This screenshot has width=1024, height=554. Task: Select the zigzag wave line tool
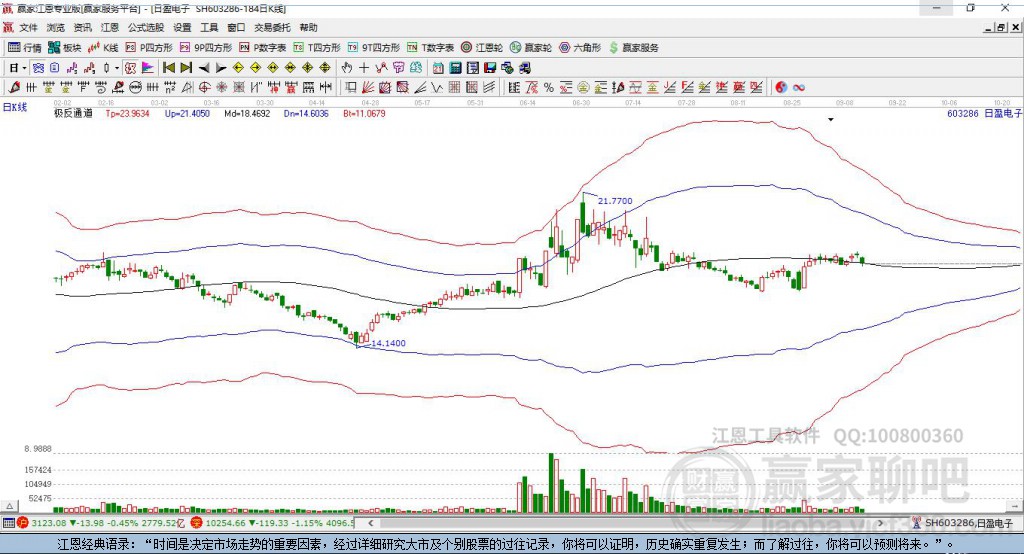coord(438,88)
